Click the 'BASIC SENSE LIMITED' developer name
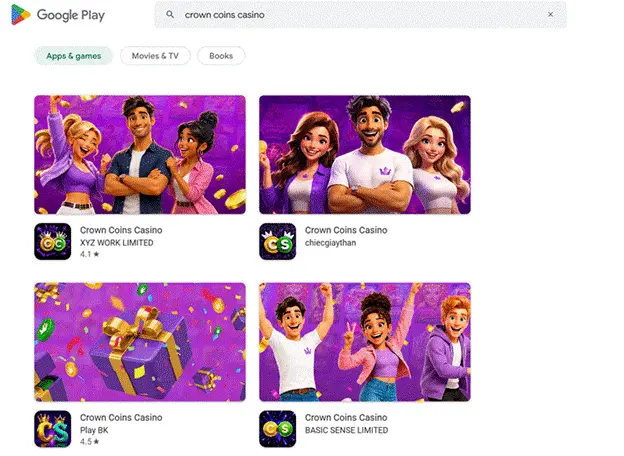Screen dimensions: 624x456 346,430
